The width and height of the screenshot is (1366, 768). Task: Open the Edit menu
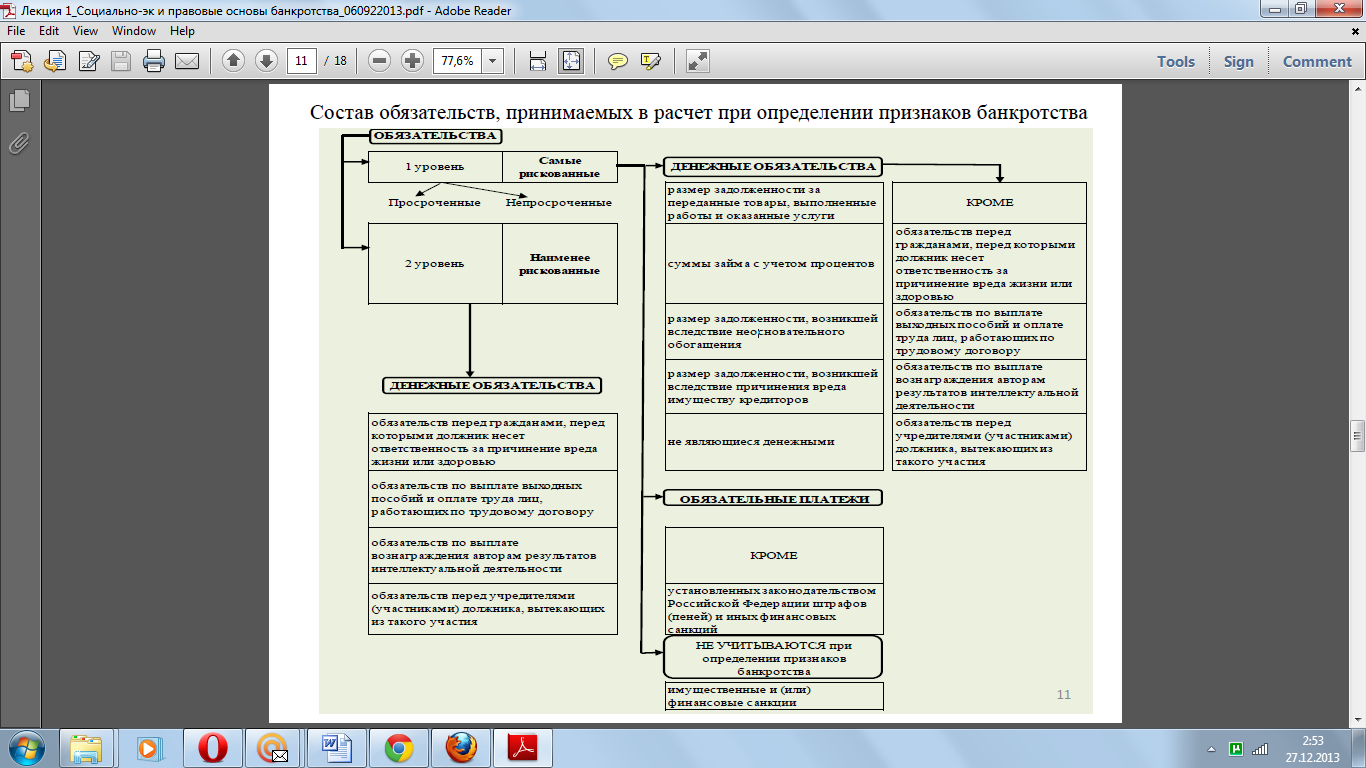pos(49,31)
